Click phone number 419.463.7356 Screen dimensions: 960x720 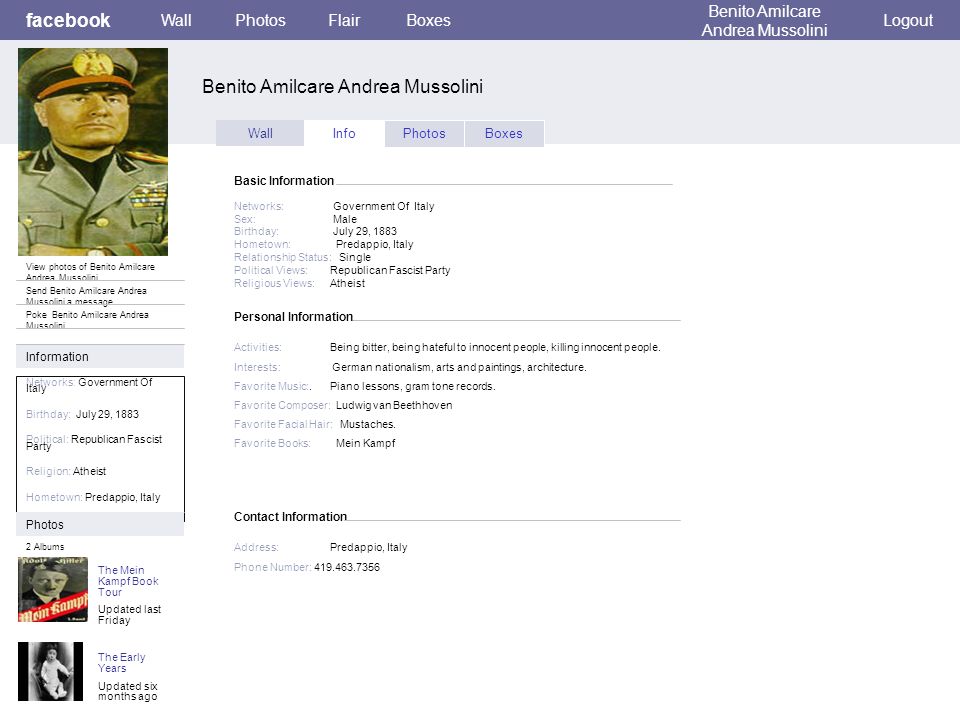pyautogui.click(x=347, y=568)
